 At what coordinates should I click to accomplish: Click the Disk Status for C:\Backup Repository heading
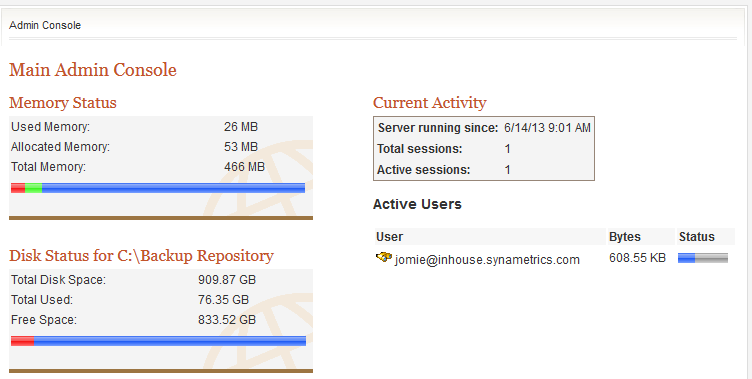coord(141,256)
